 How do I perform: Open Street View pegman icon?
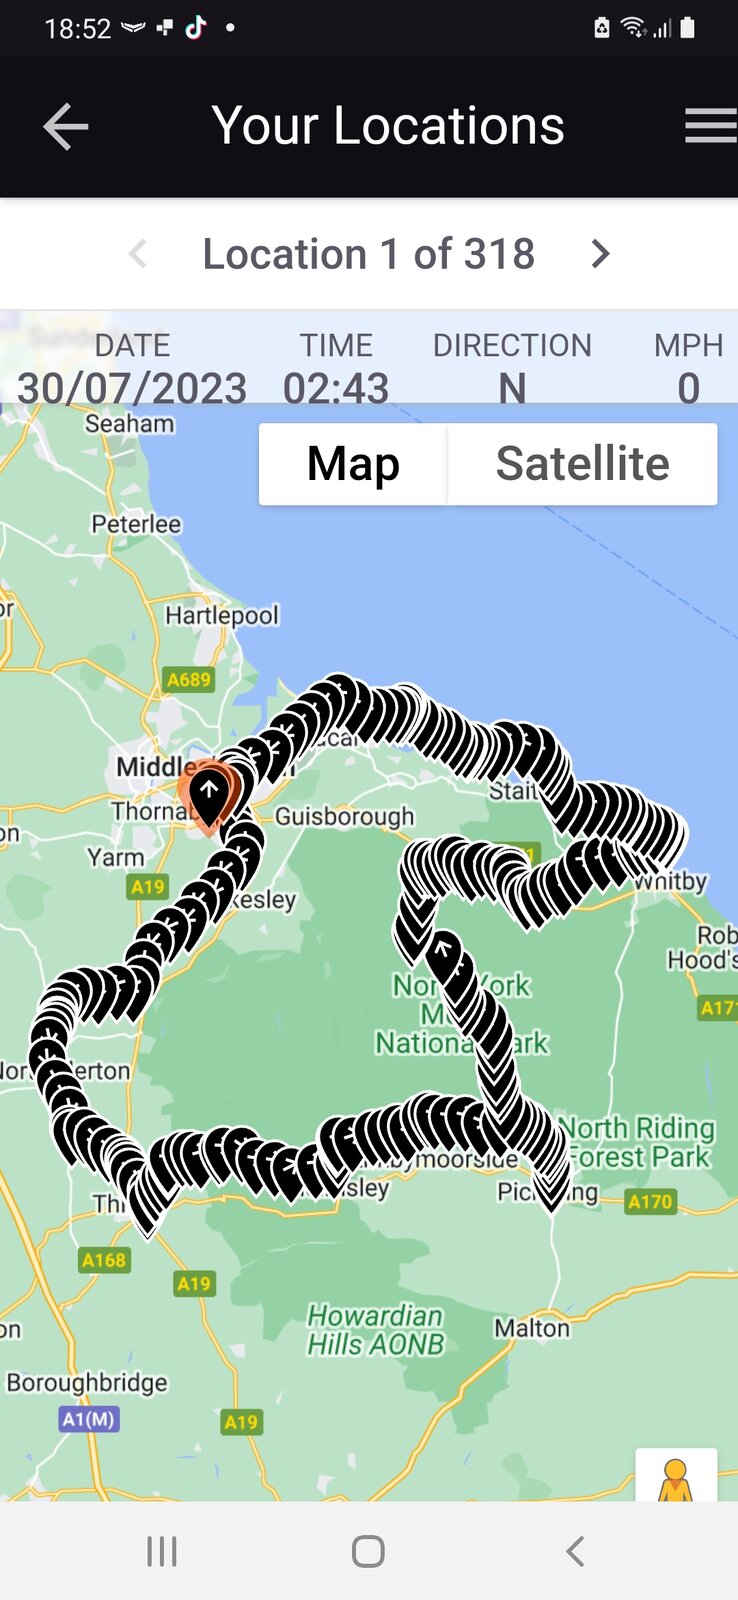[x=676, y=1477]
